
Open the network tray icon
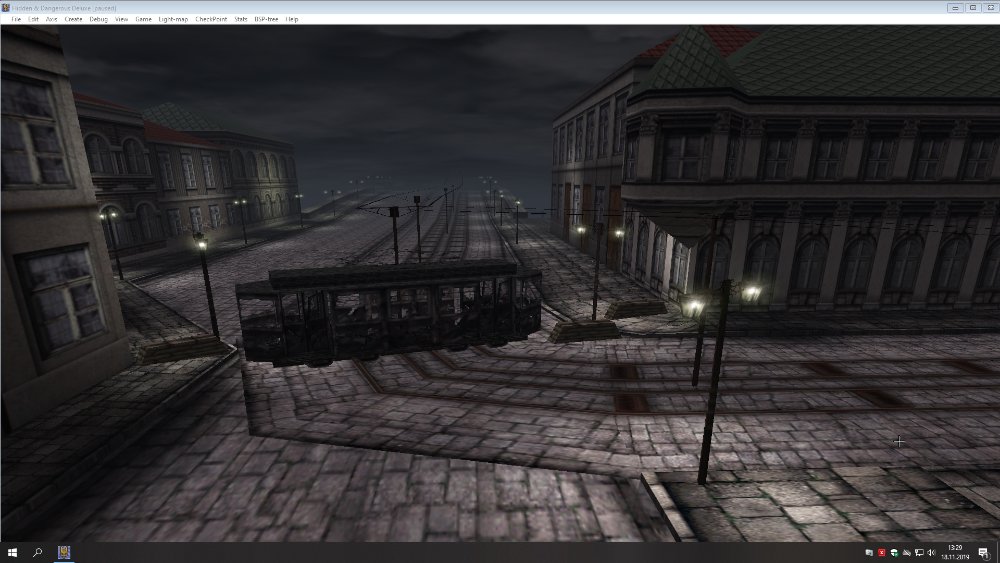(x=919, y=553)
